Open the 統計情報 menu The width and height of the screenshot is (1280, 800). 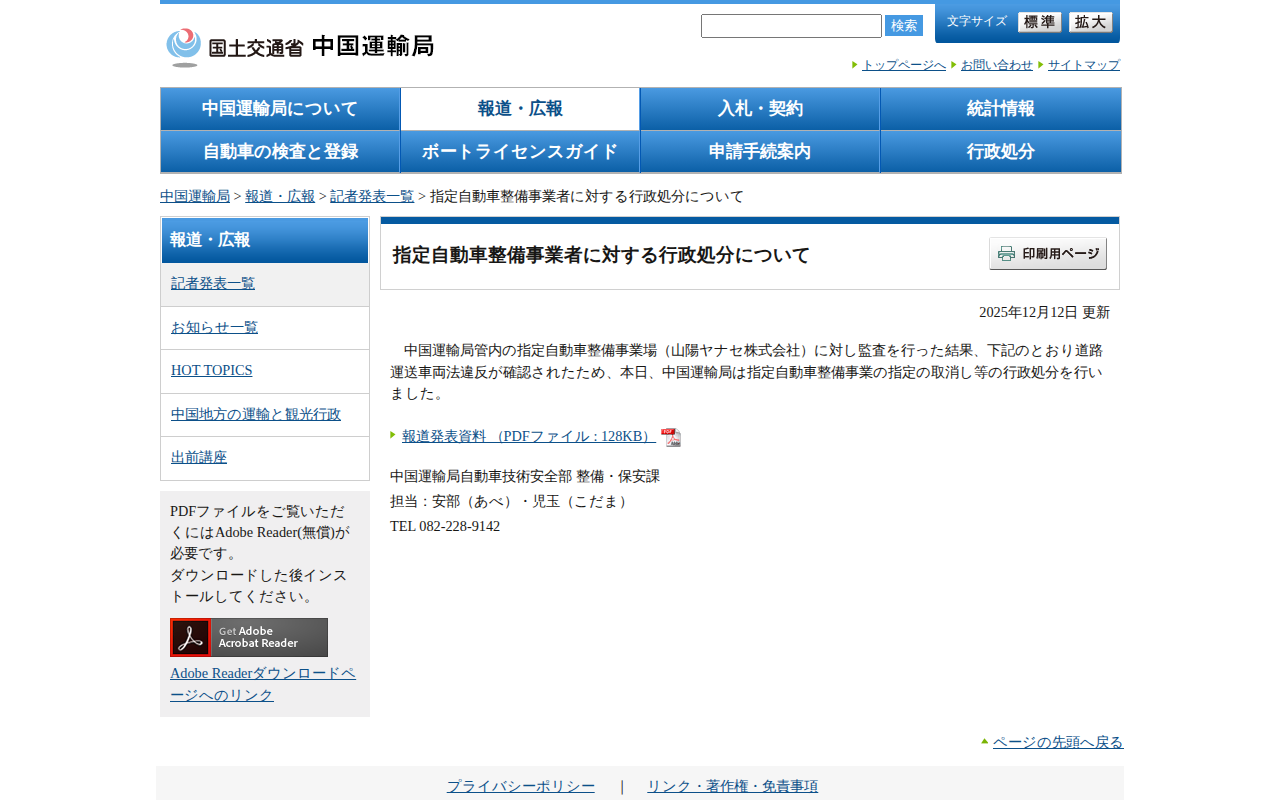point(1001,109)
